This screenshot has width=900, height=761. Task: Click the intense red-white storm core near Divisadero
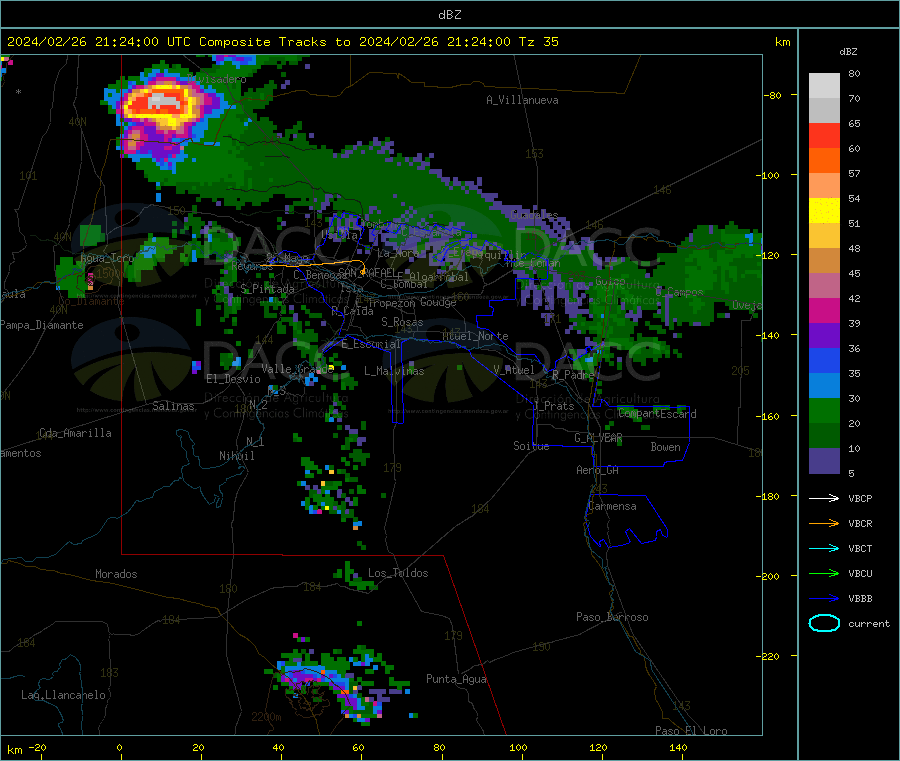pyautogui.click(x=162, y=104)
